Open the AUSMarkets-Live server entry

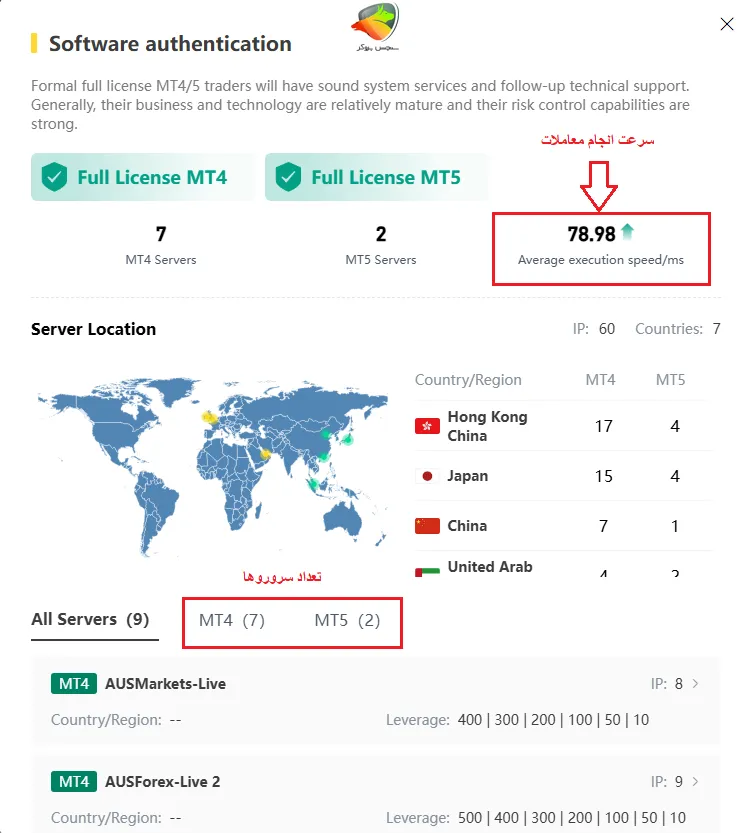click(x=165, y=685)
